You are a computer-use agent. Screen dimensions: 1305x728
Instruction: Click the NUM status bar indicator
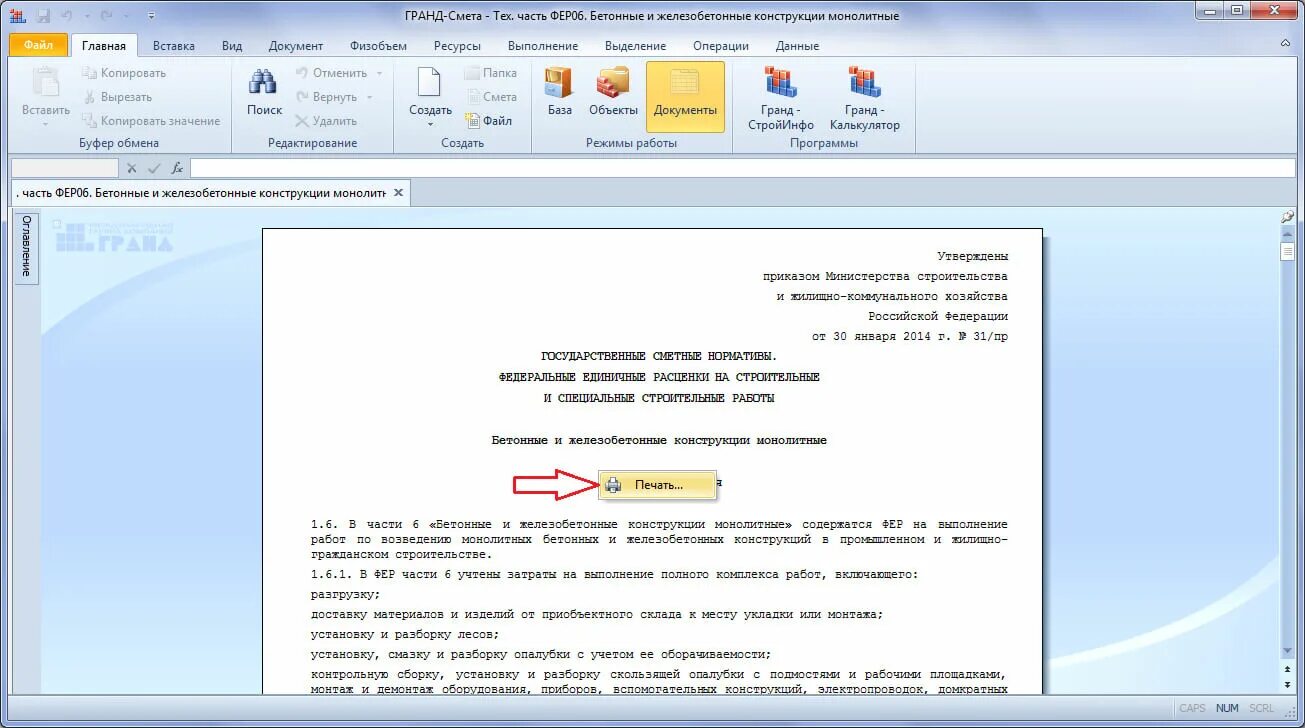[1227, 708]
